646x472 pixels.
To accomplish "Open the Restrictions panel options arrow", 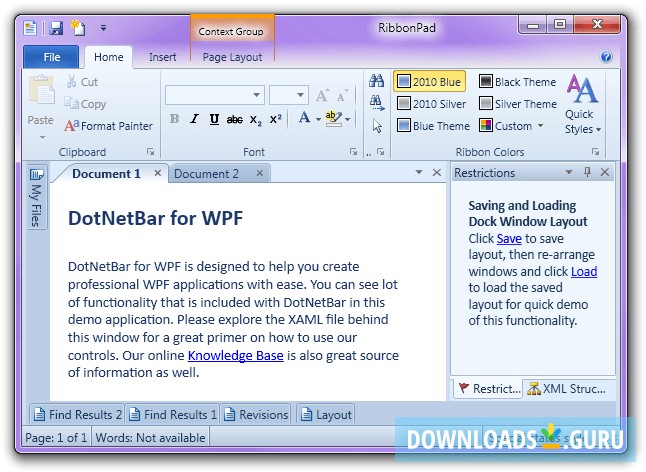I will point(569,172).
